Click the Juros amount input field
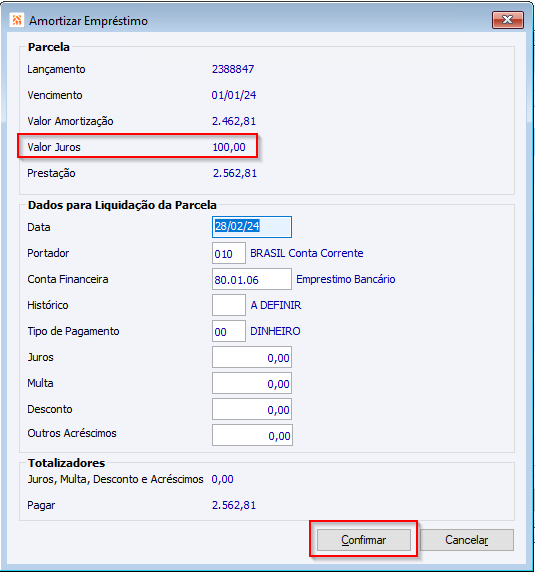Image resolution: width=535 pixels, height=574 pixels. click(x=252, y=357)
